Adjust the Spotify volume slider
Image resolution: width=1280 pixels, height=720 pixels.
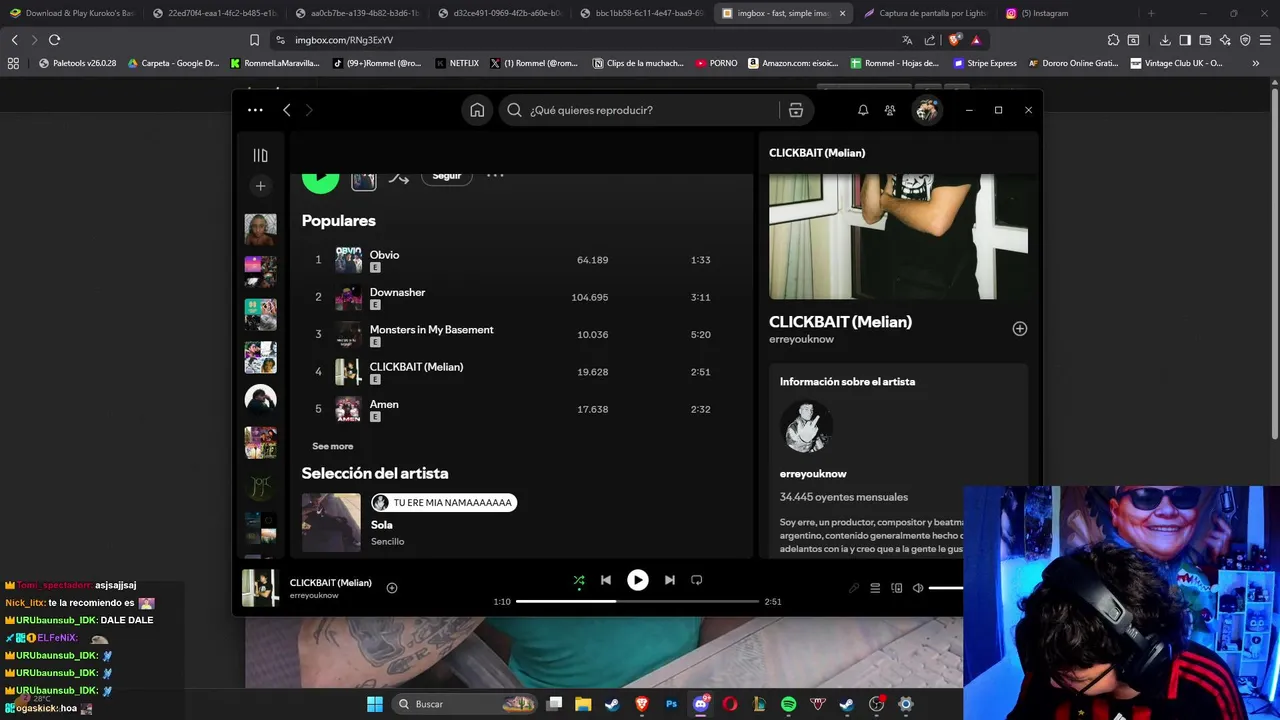tap(946, 588)
